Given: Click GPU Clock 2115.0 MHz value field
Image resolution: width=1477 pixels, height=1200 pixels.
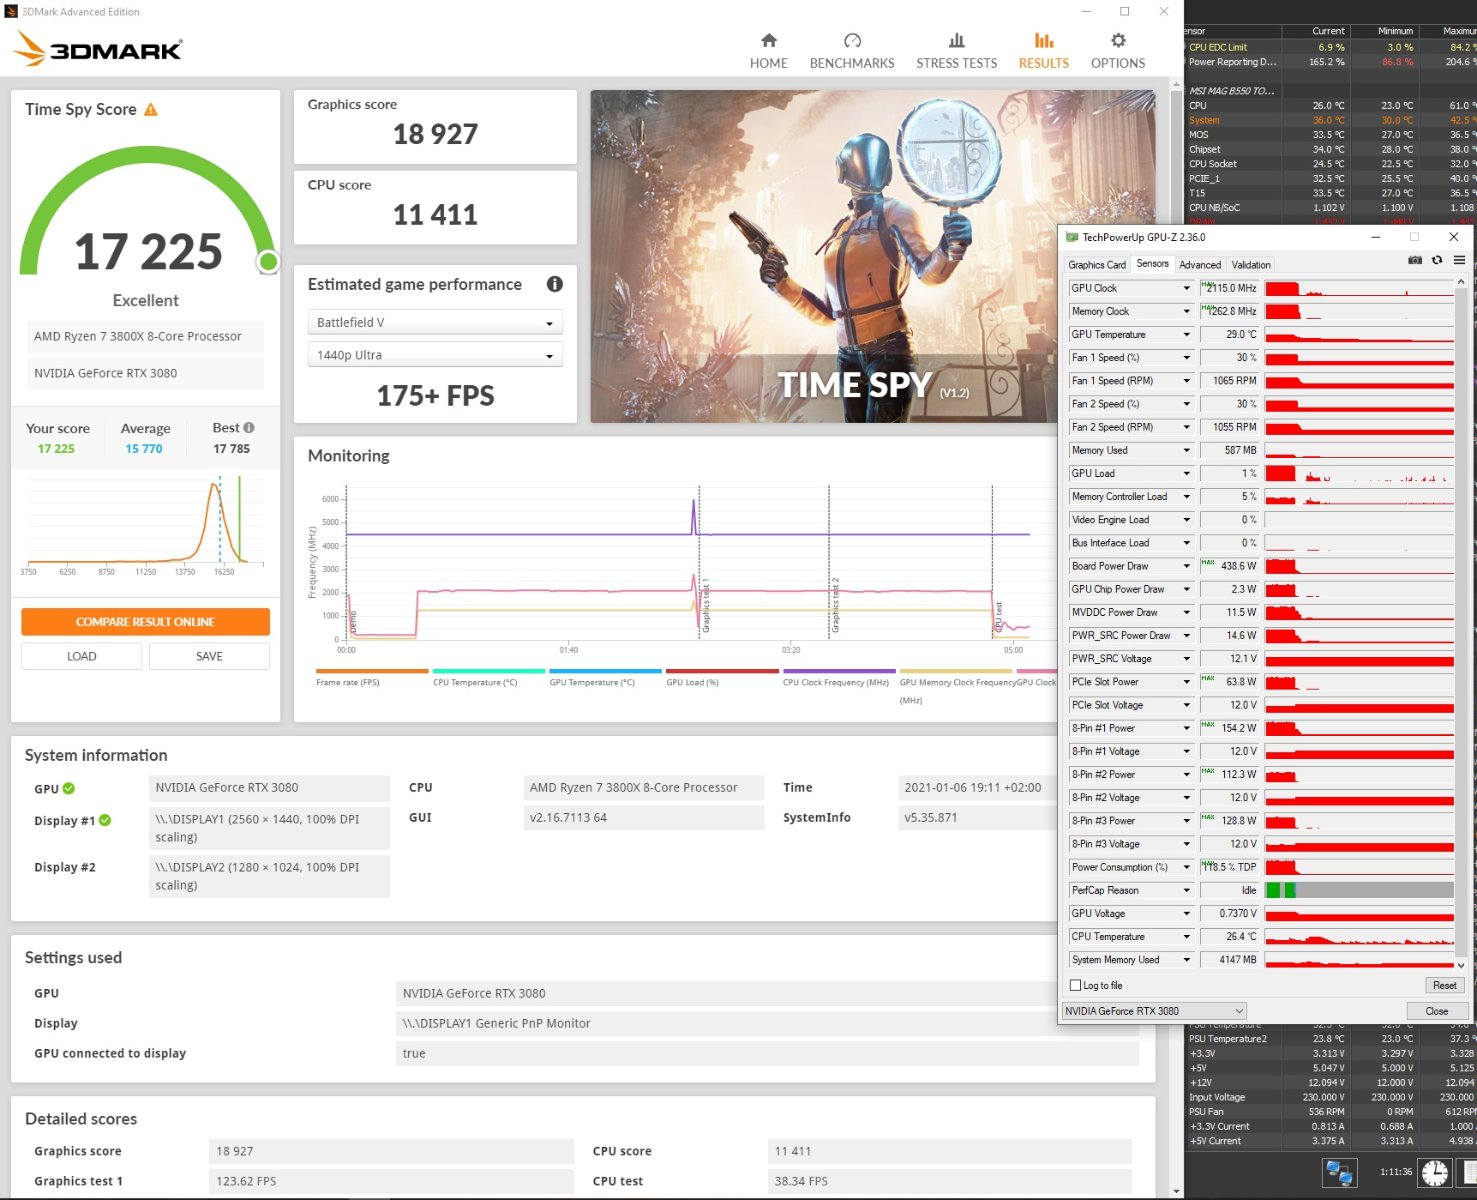Looking at the screenshot, I should click(x=1229, y=288).
